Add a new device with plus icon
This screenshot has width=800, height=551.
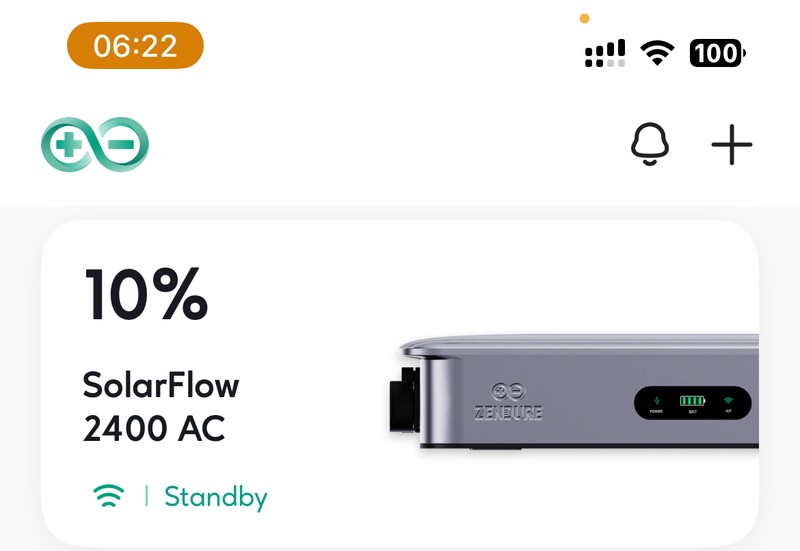tap(732, 144)
